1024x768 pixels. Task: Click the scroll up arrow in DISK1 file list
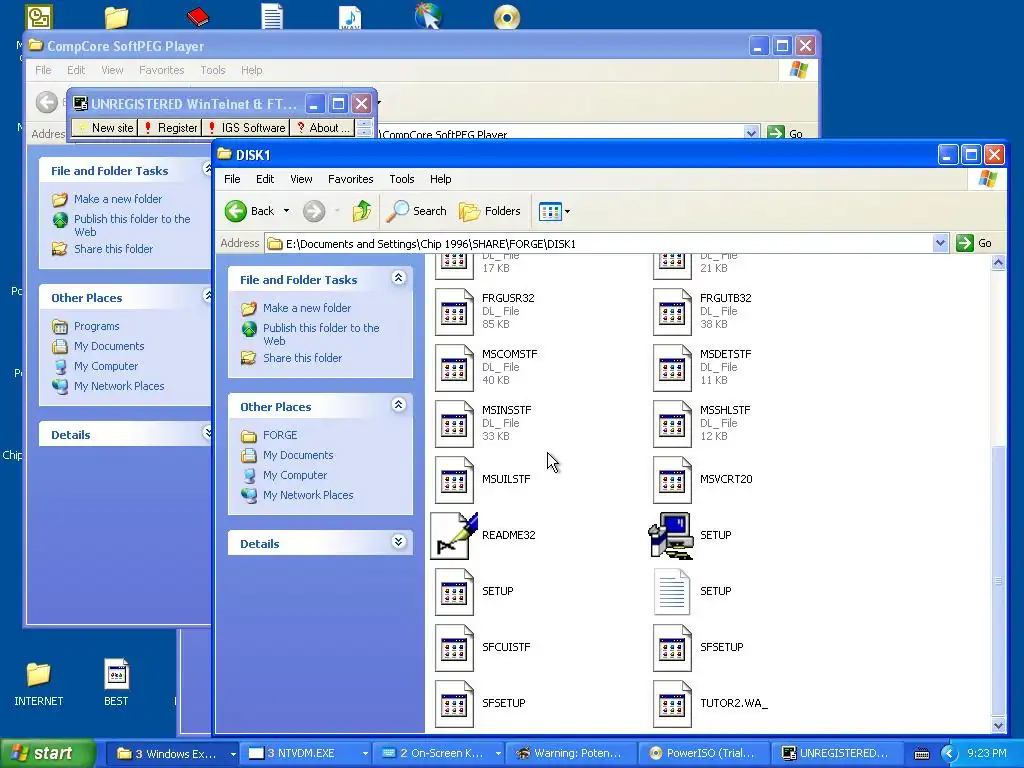click(x=998, y=263)
